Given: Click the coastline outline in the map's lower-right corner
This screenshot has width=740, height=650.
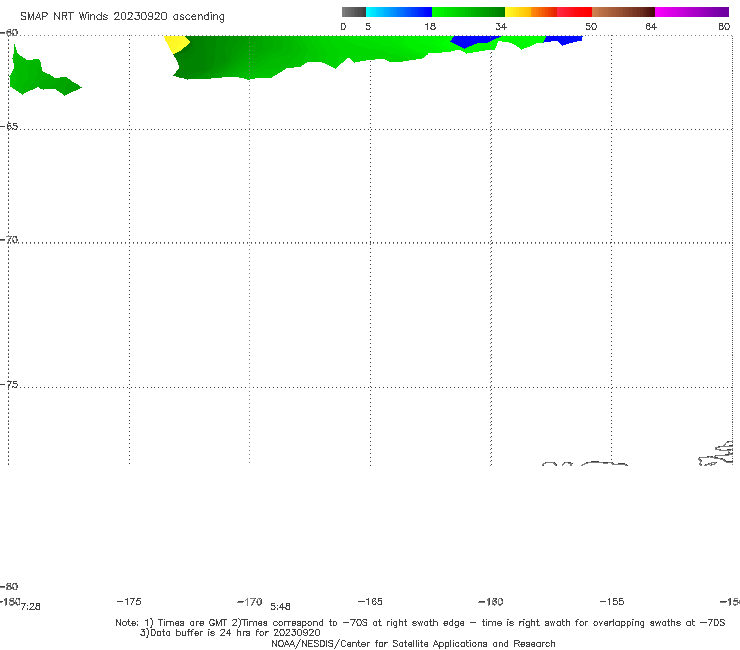Looking at the screenshot, I should pyautogui.click(x=717, y=454).
